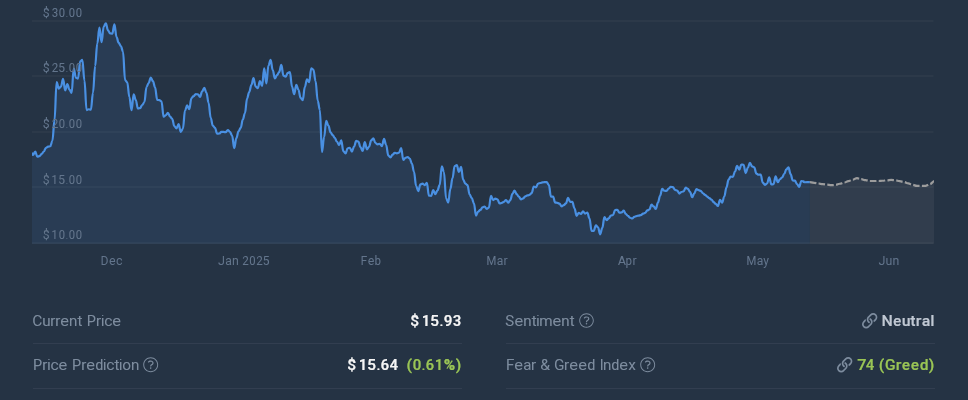Open the Sentiment info tooltip icon

(x=587, y=321)
